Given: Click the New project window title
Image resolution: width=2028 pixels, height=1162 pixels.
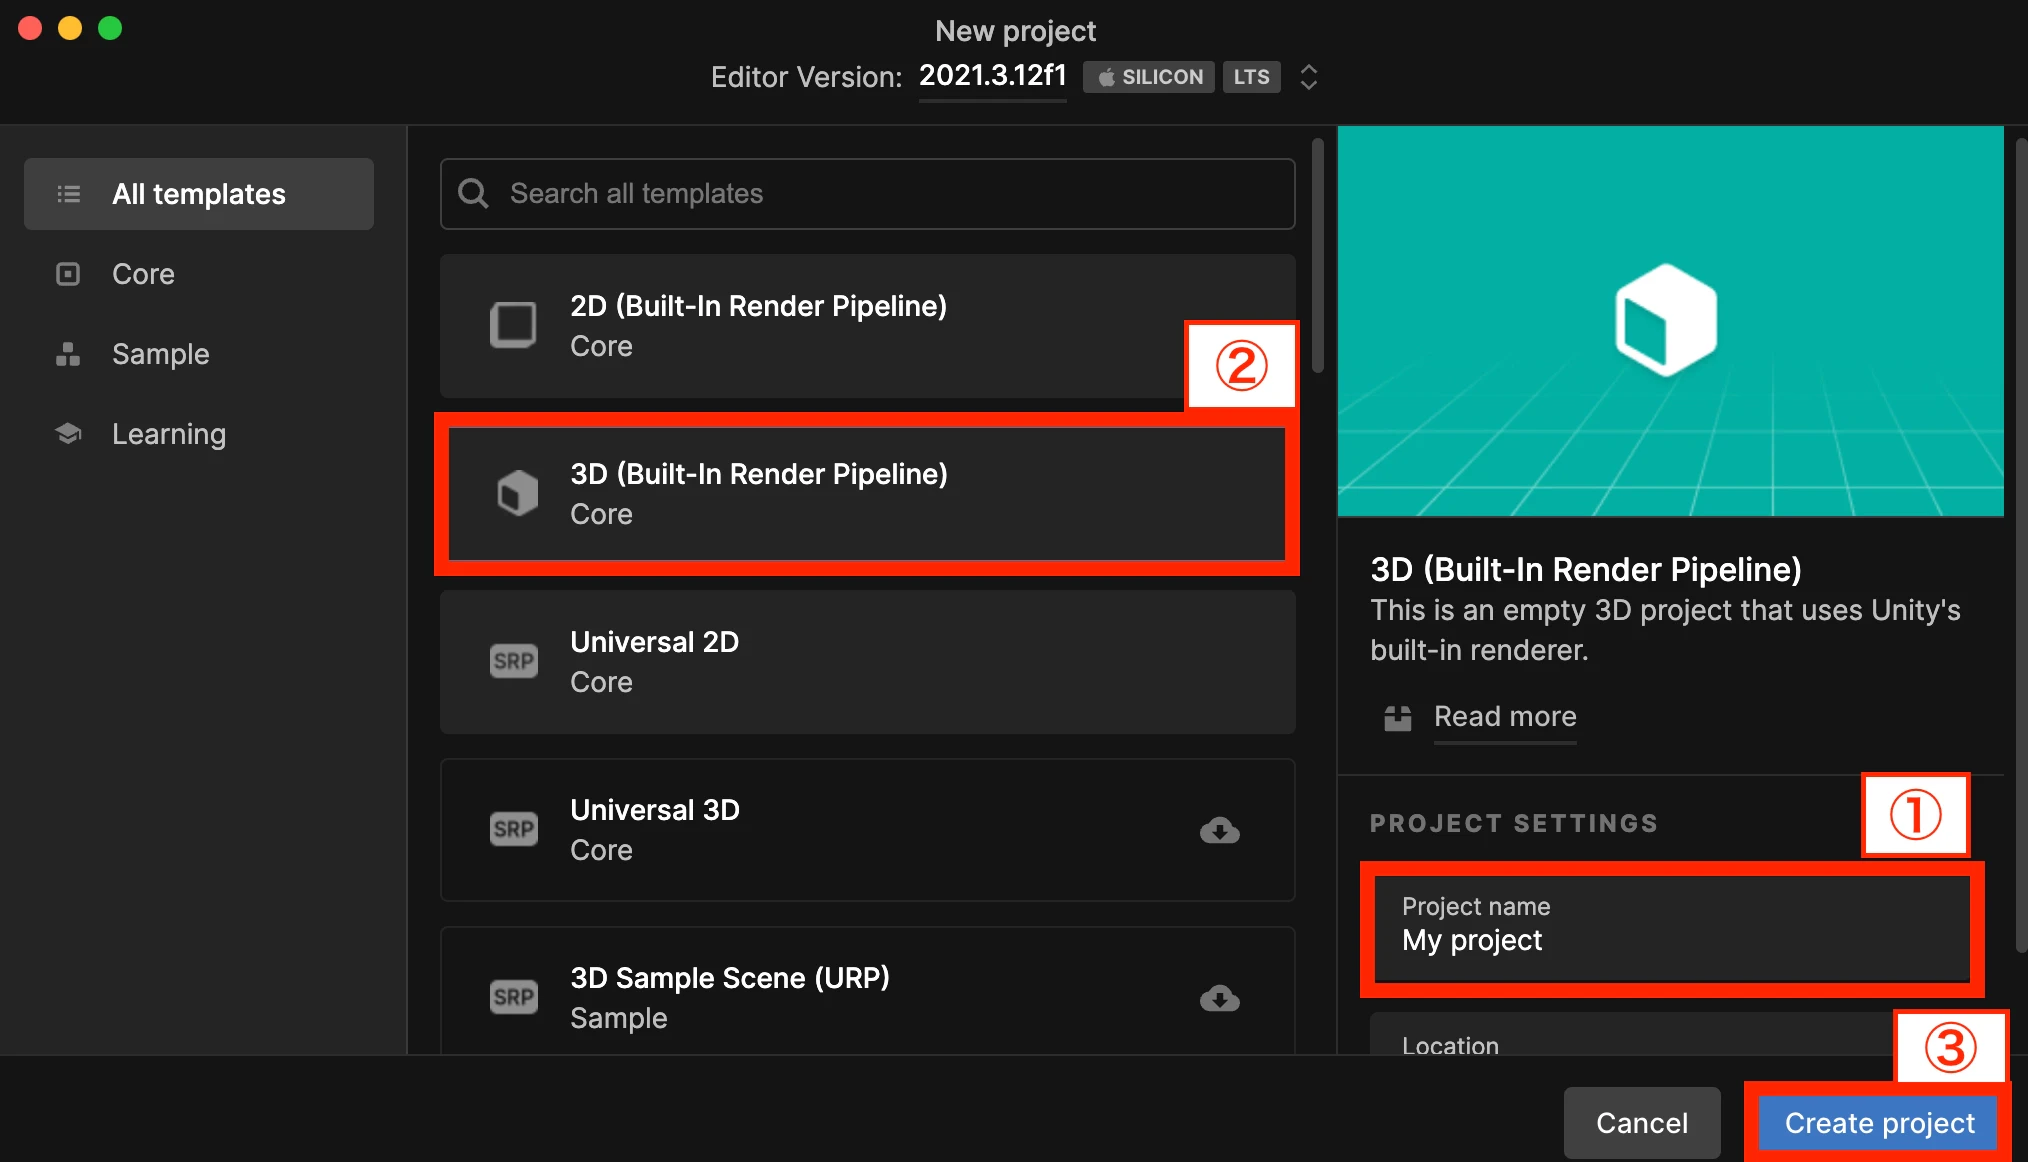Looking at the screenshot, I should tap(1015, 31).
